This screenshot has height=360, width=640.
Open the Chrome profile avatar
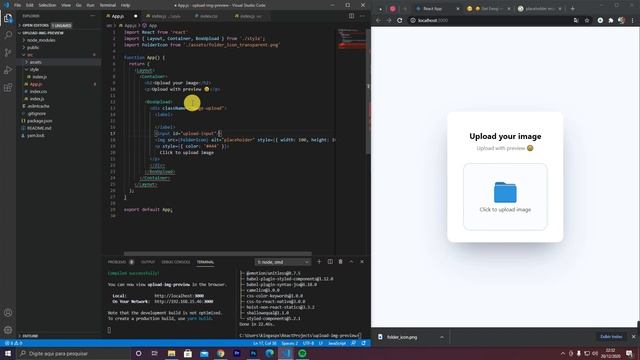click(x=621, y=20)
